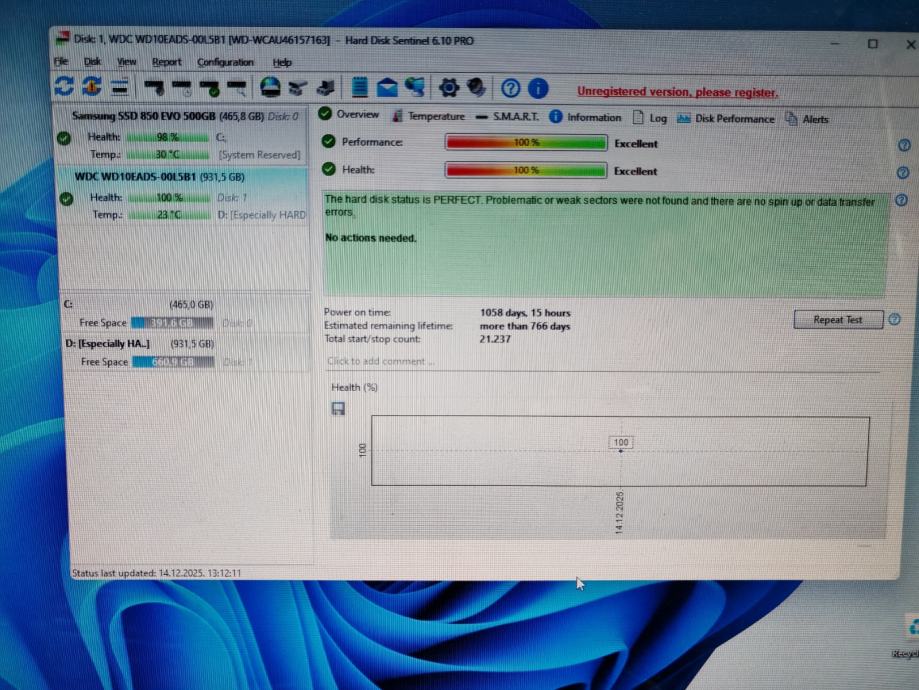Click the "No actions needed." text
This screenshot has width=919, height=690.
coord(370,238)
